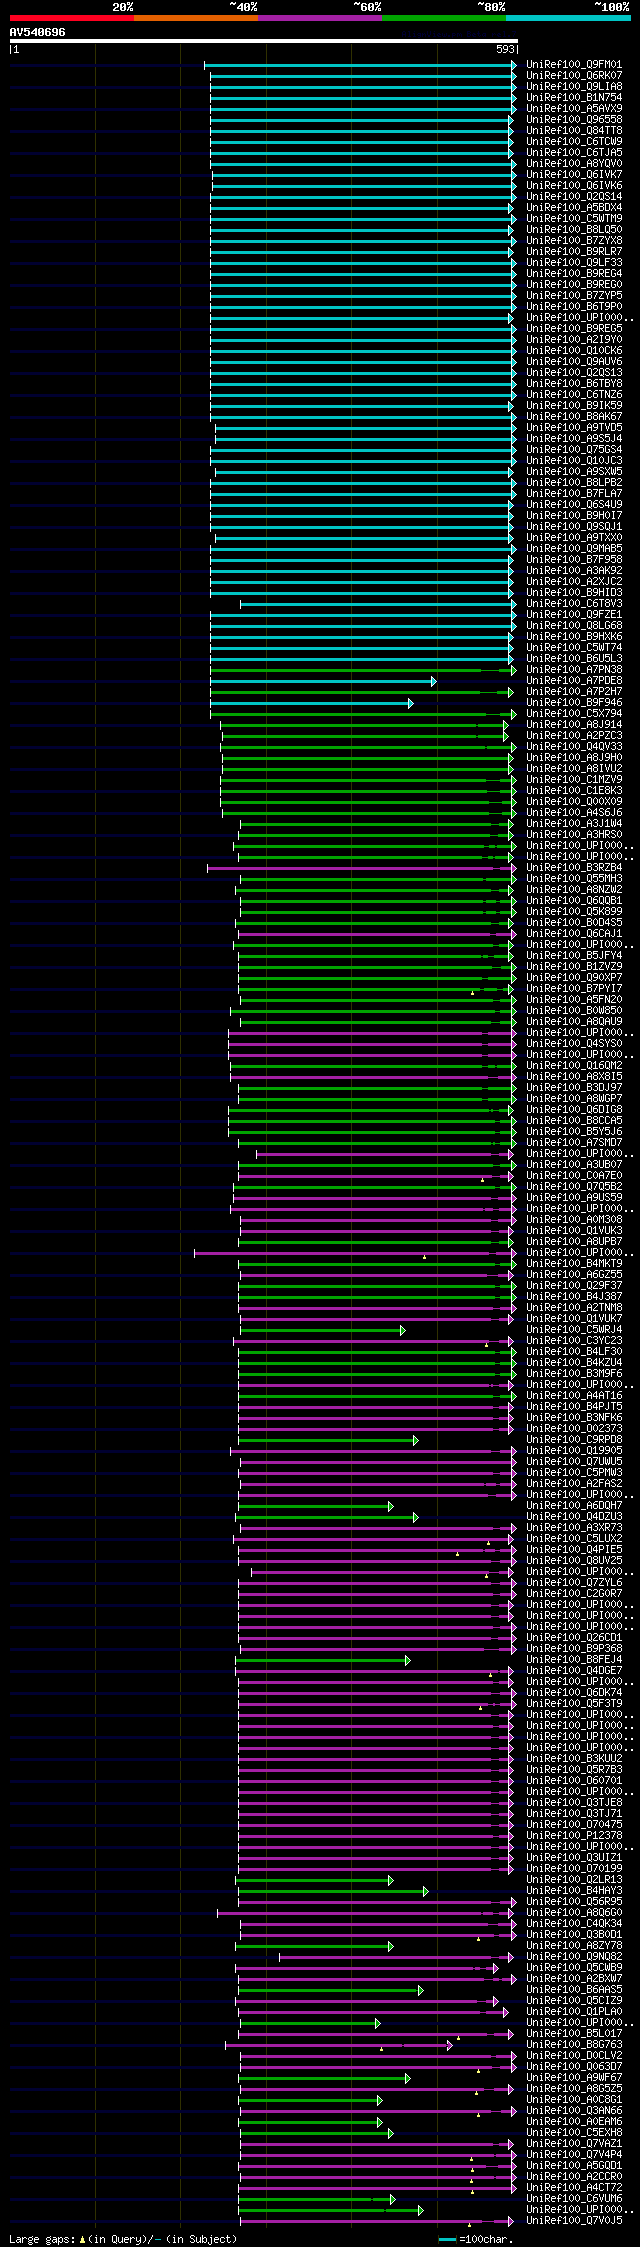This screenshot has width=640, height=2247.
Task: Click the red 20% identity legend bar
Action: point(72,18)
